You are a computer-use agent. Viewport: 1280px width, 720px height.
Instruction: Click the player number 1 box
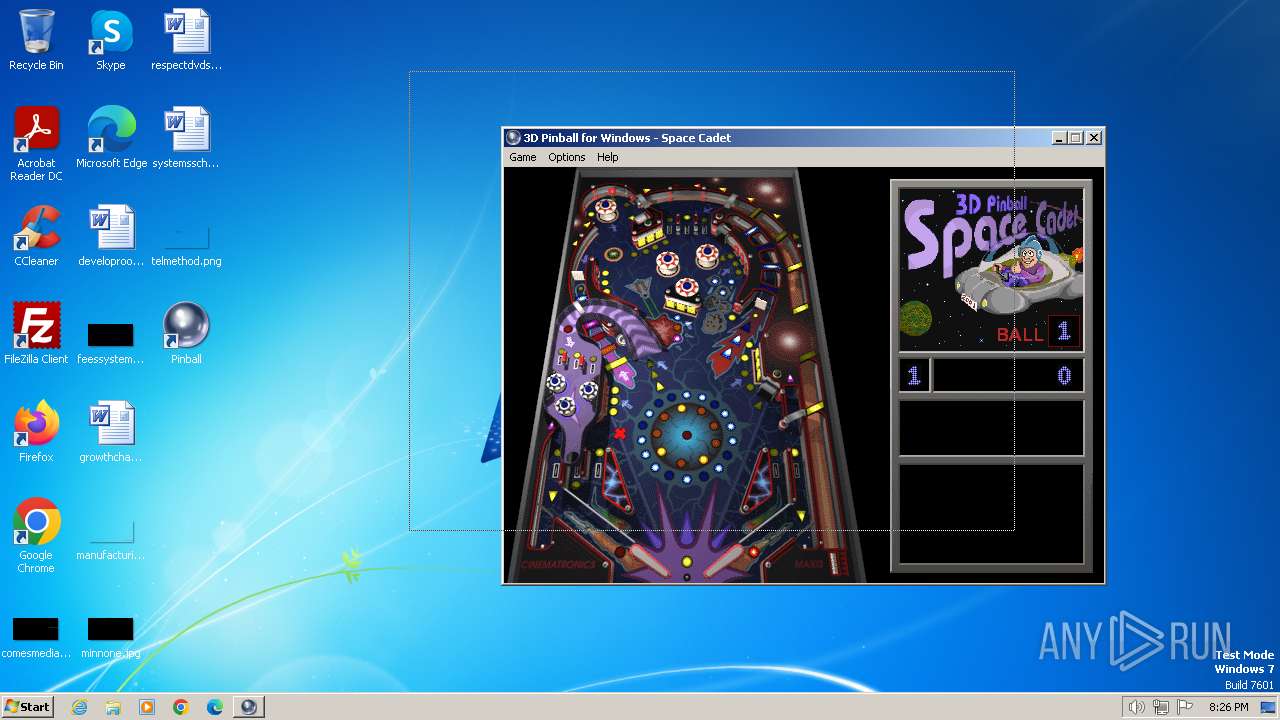coord(914,376)
